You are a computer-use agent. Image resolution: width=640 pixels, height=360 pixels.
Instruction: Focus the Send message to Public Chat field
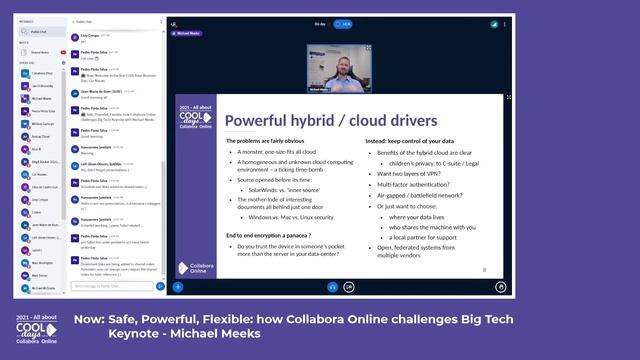pos(112,286)
